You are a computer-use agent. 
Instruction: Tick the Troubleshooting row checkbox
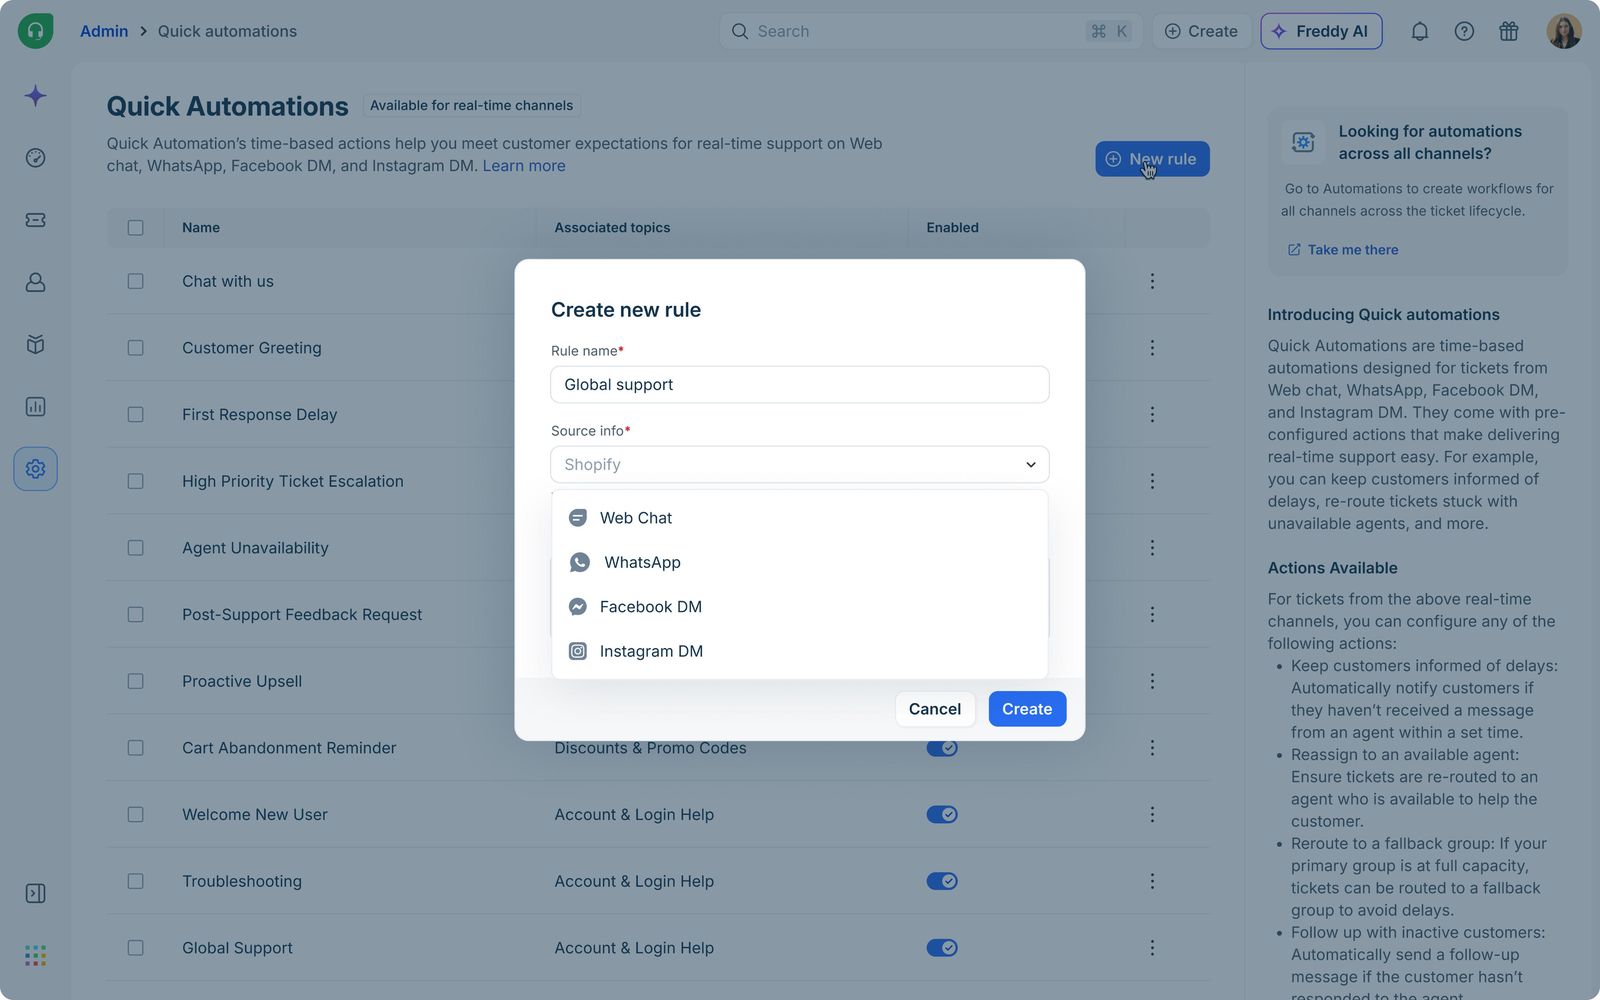[x=135, y=881]
